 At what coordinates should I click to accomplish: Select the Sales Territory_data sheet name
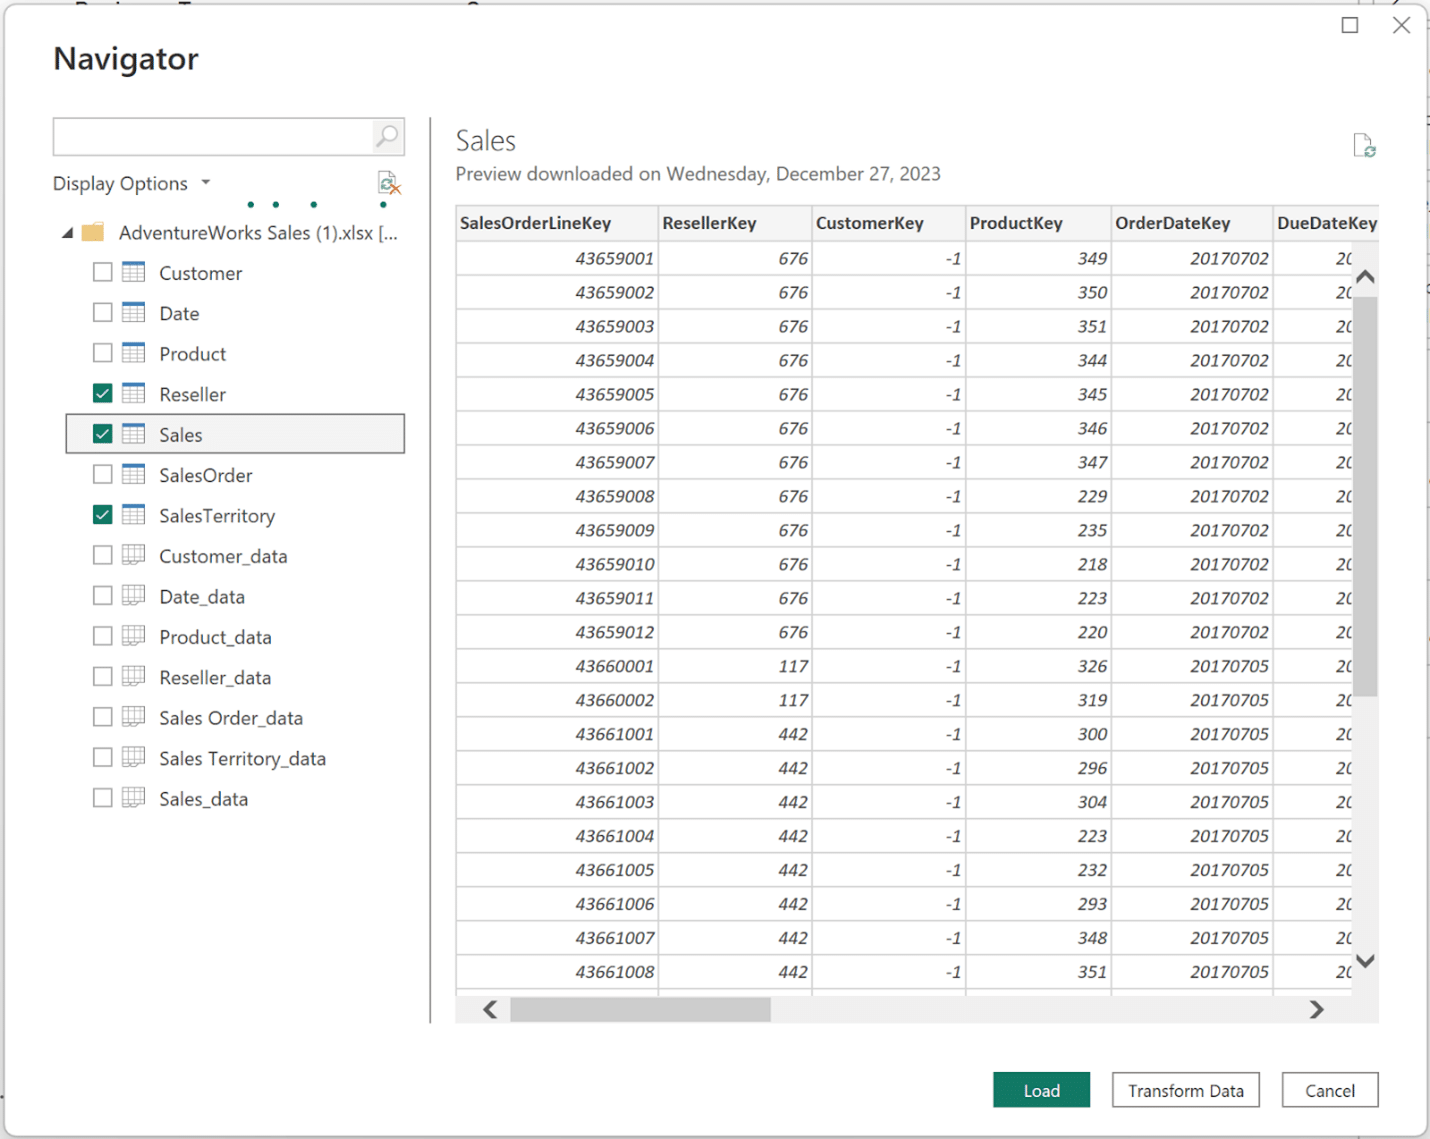tap(243, 759)
